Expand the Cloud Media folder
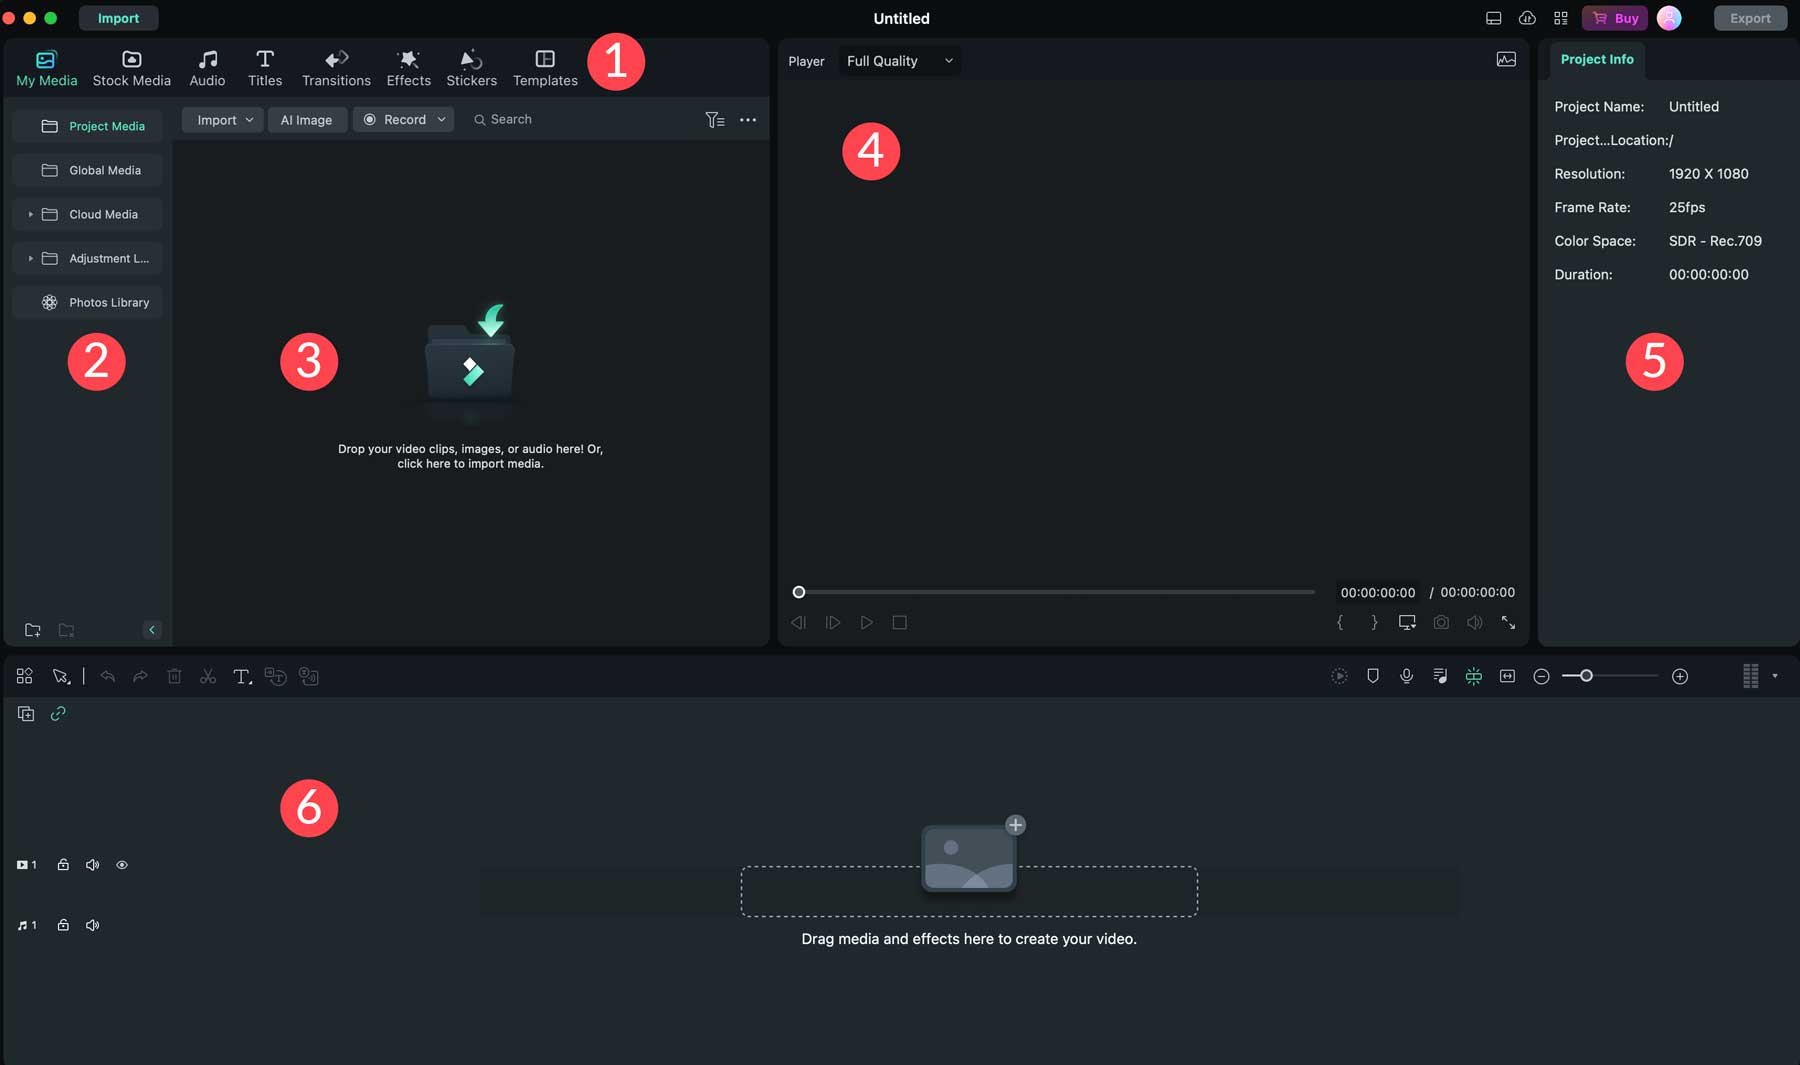The image size is (1800, 1065). [31, 214]
